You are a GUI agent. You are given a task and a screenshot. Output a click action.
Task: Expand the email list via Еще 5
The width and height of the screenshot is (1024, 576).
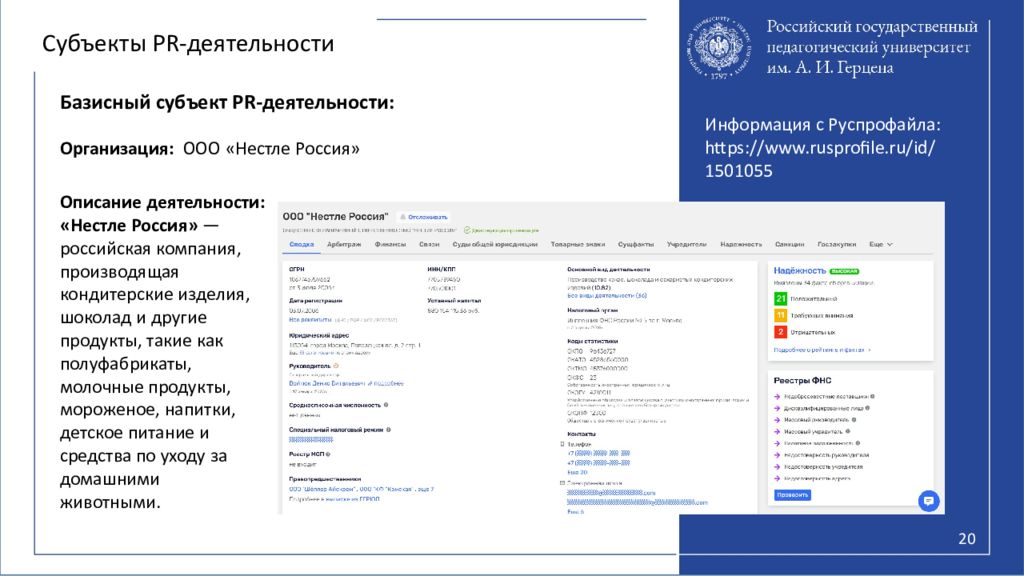575,512
